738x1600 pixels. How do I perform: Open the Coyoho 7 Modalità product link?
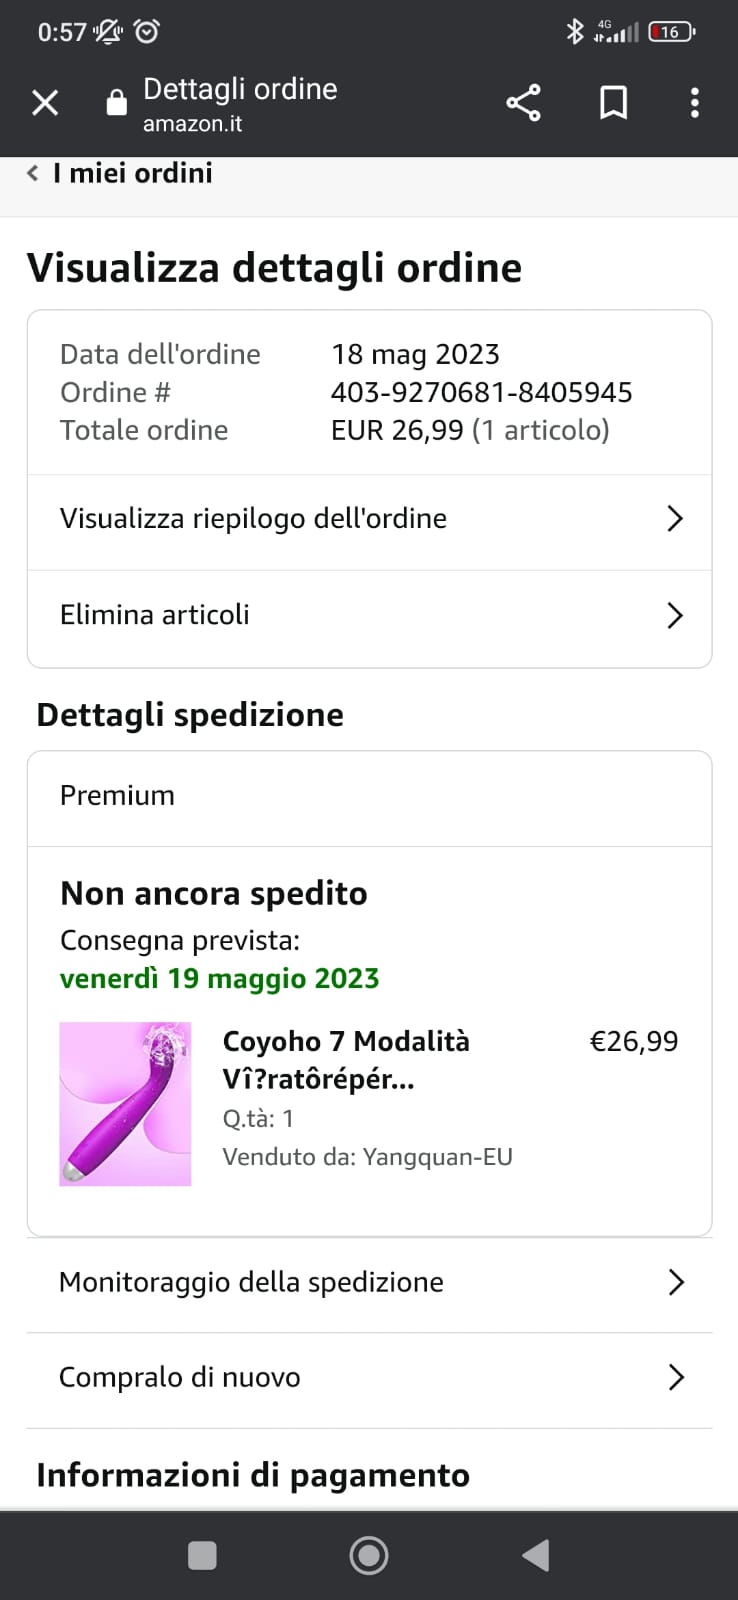(345, 1060)
